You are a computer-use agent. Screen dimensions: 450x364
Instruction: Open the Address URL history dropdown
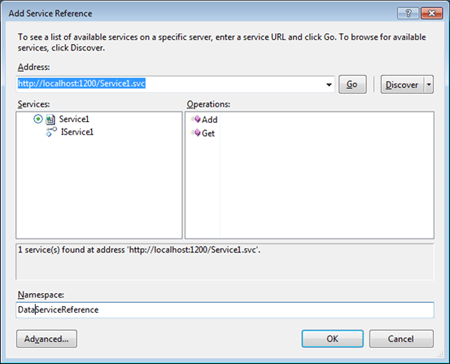coord(329,84)
